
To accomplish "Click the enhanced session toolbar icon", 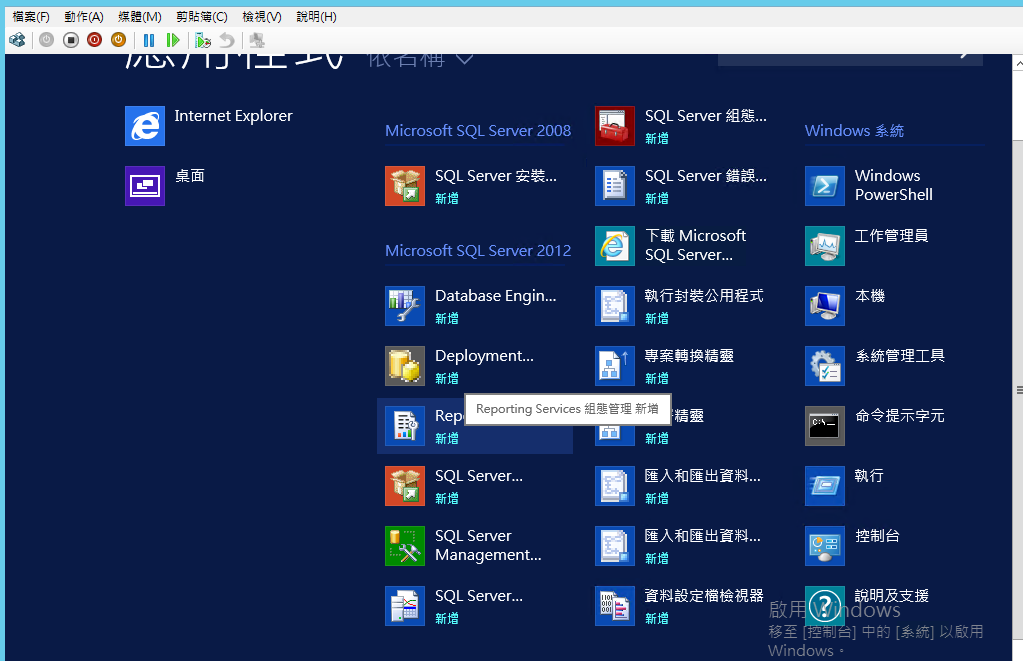I will [x=257, y=40].
